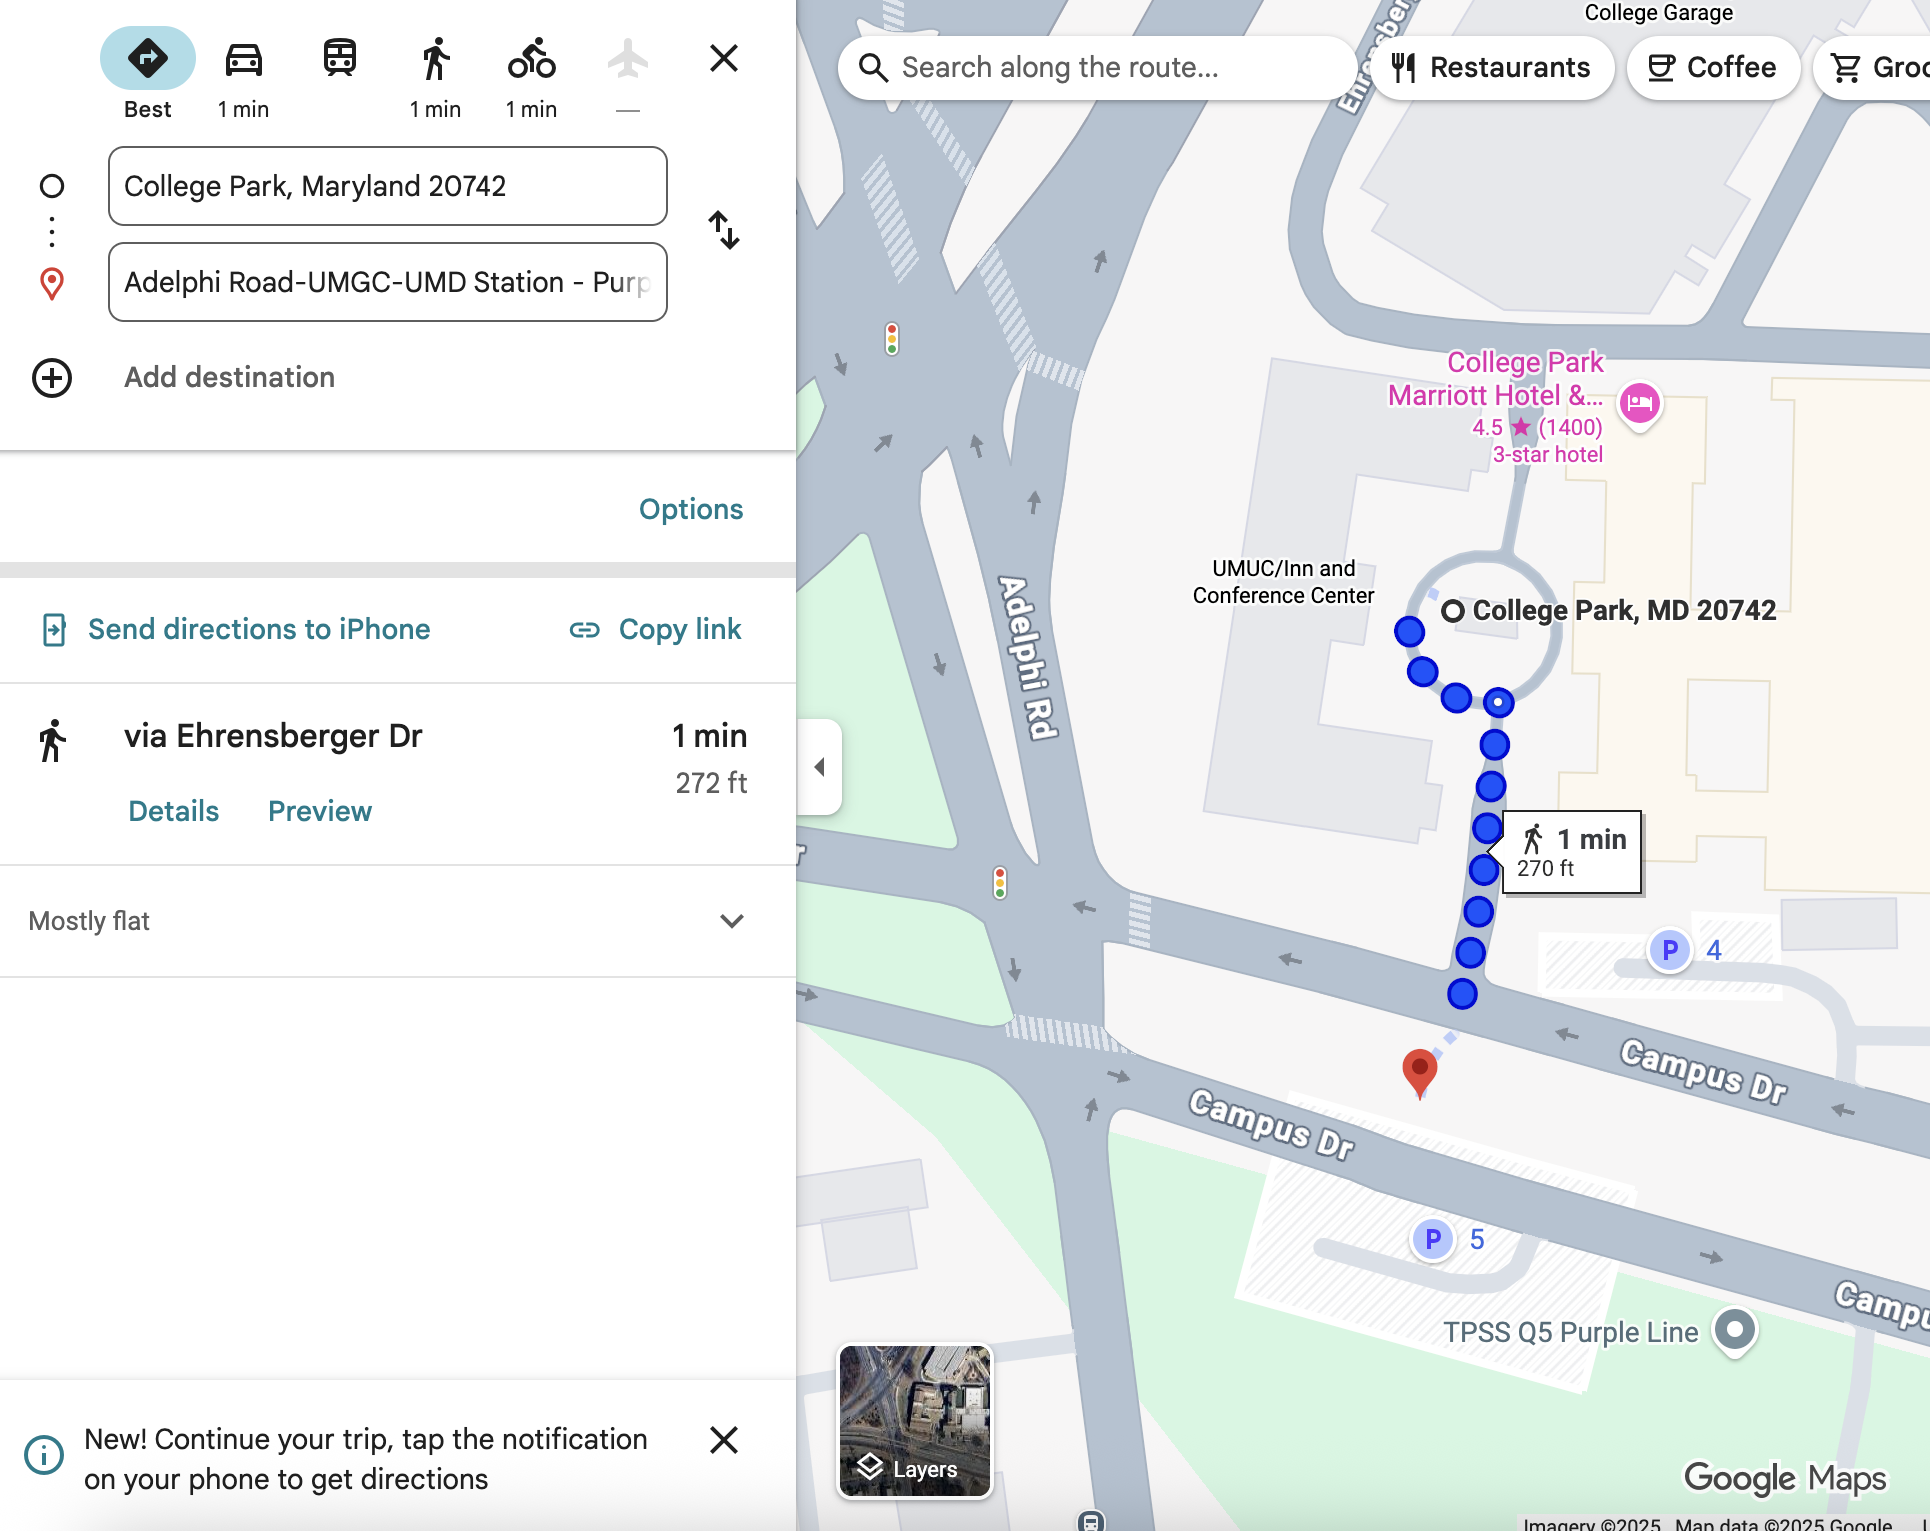Open parking lot P 4 marker

pyautogui.click(x=1669, y=950)
